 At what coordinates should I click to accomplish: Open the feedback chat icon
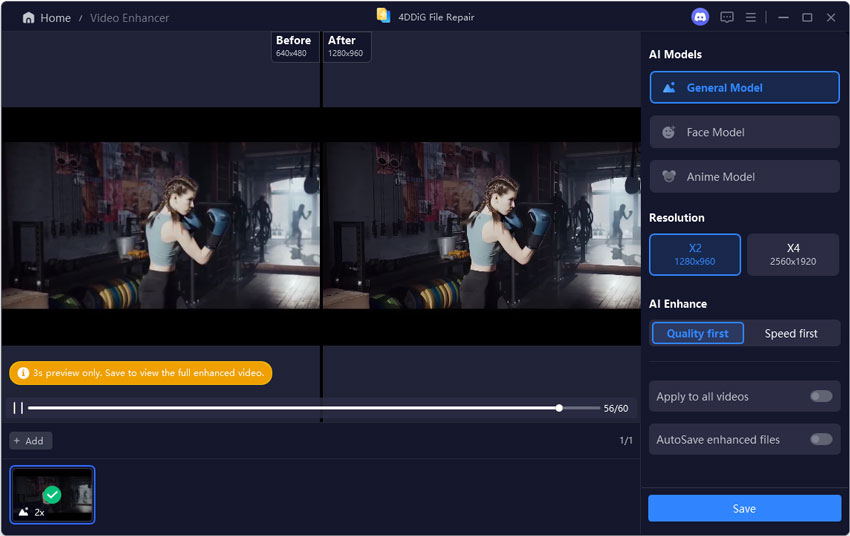(x=727, y=17)
